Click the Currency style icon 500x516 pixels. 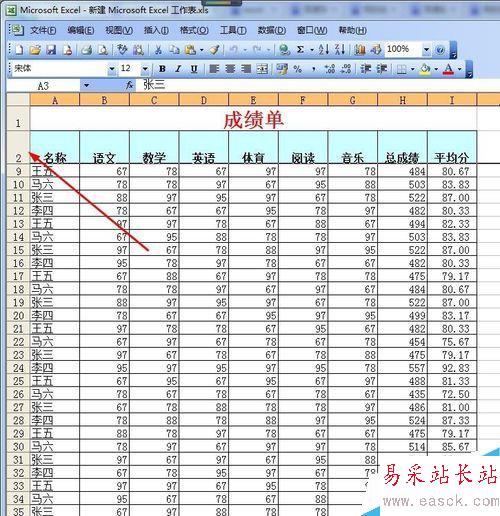point(282,69)
